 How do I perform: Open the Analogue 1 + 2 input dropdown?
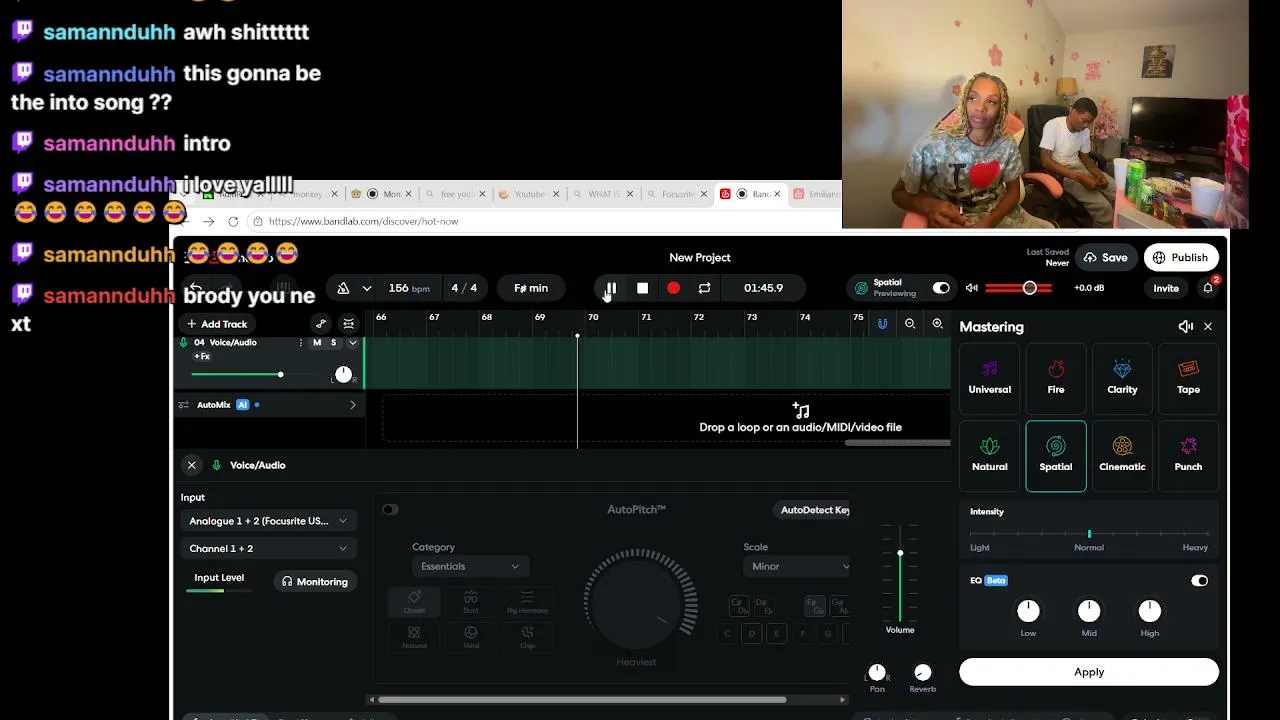coord(268,521)
